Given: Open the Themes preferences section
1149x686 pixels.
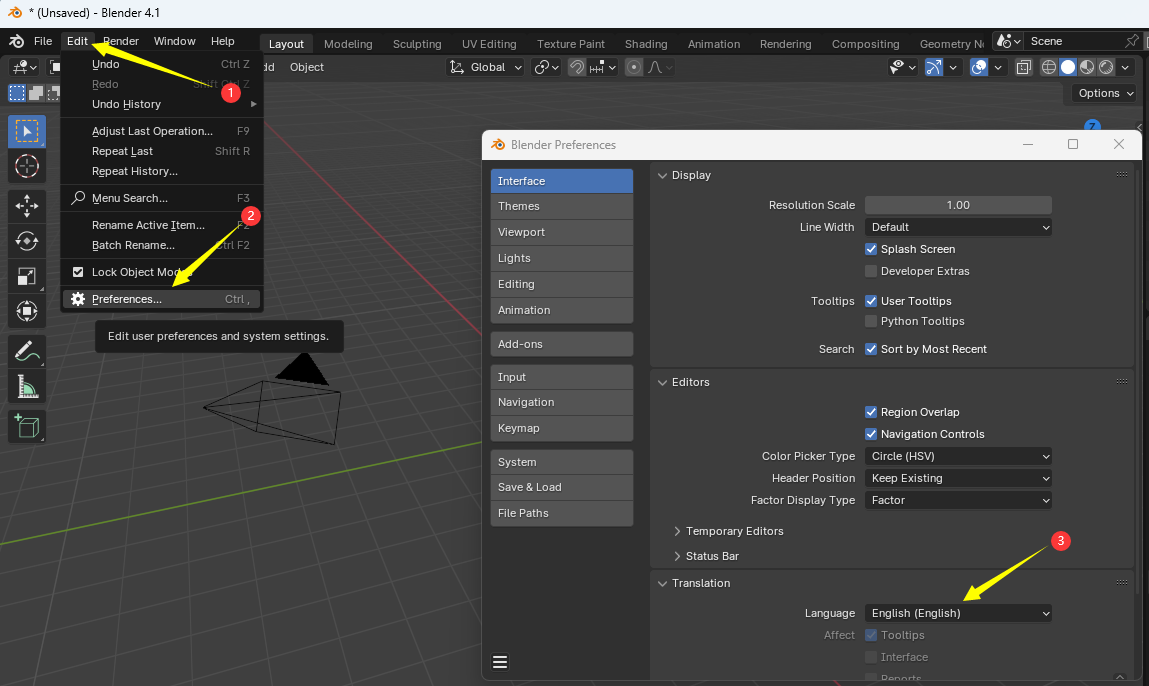Looking at the screenshot, I should click(x=561, y=206).
